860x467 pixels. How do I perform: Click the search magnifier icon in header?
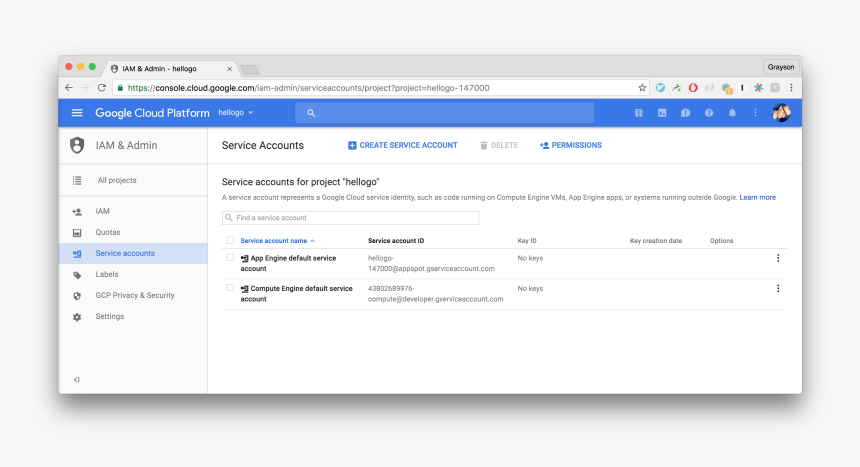311,113
